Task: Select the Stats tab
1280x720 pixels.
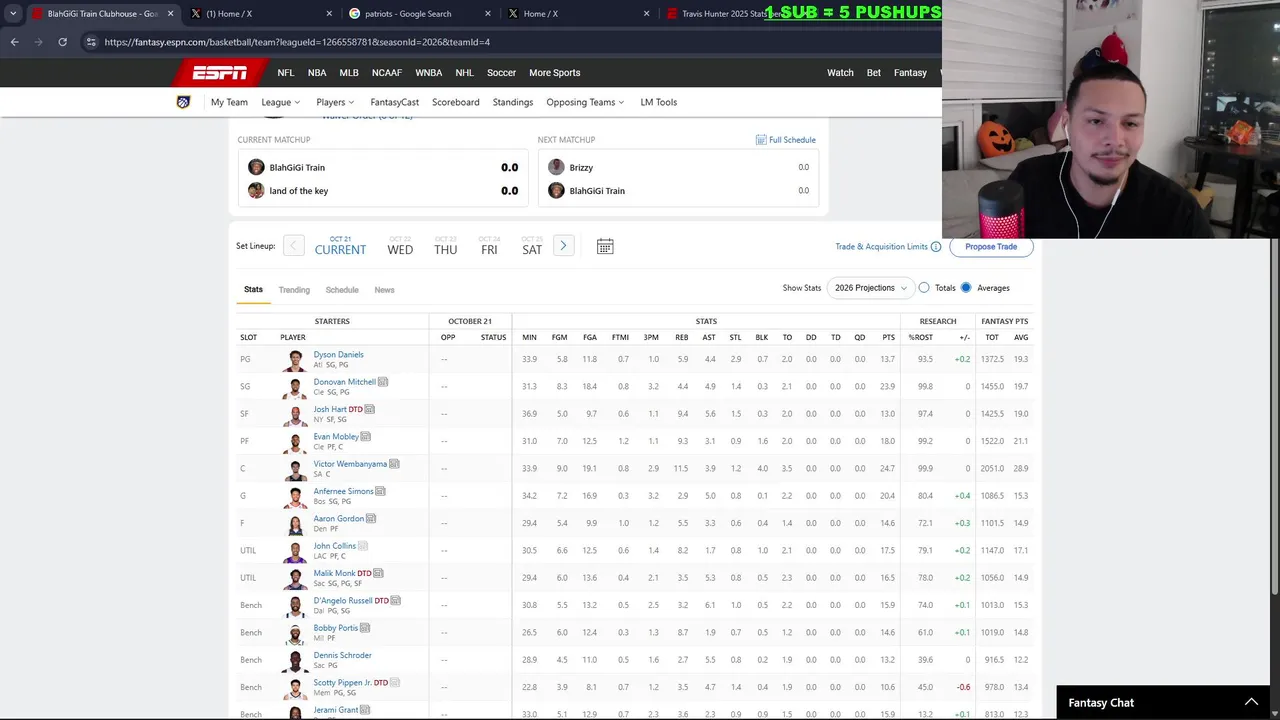Action: click(x=253, y=290)
